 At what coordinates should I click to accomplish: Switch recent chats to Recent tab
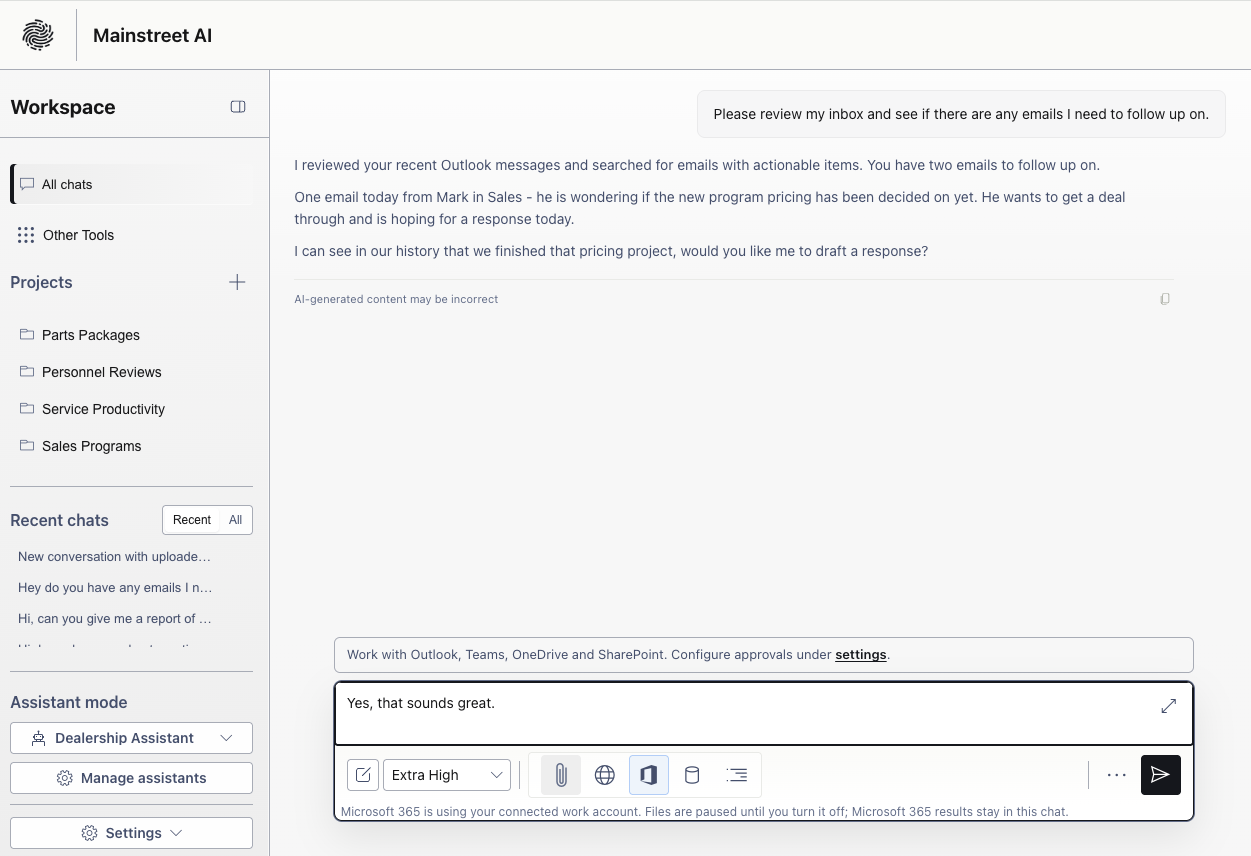[192, 520]
